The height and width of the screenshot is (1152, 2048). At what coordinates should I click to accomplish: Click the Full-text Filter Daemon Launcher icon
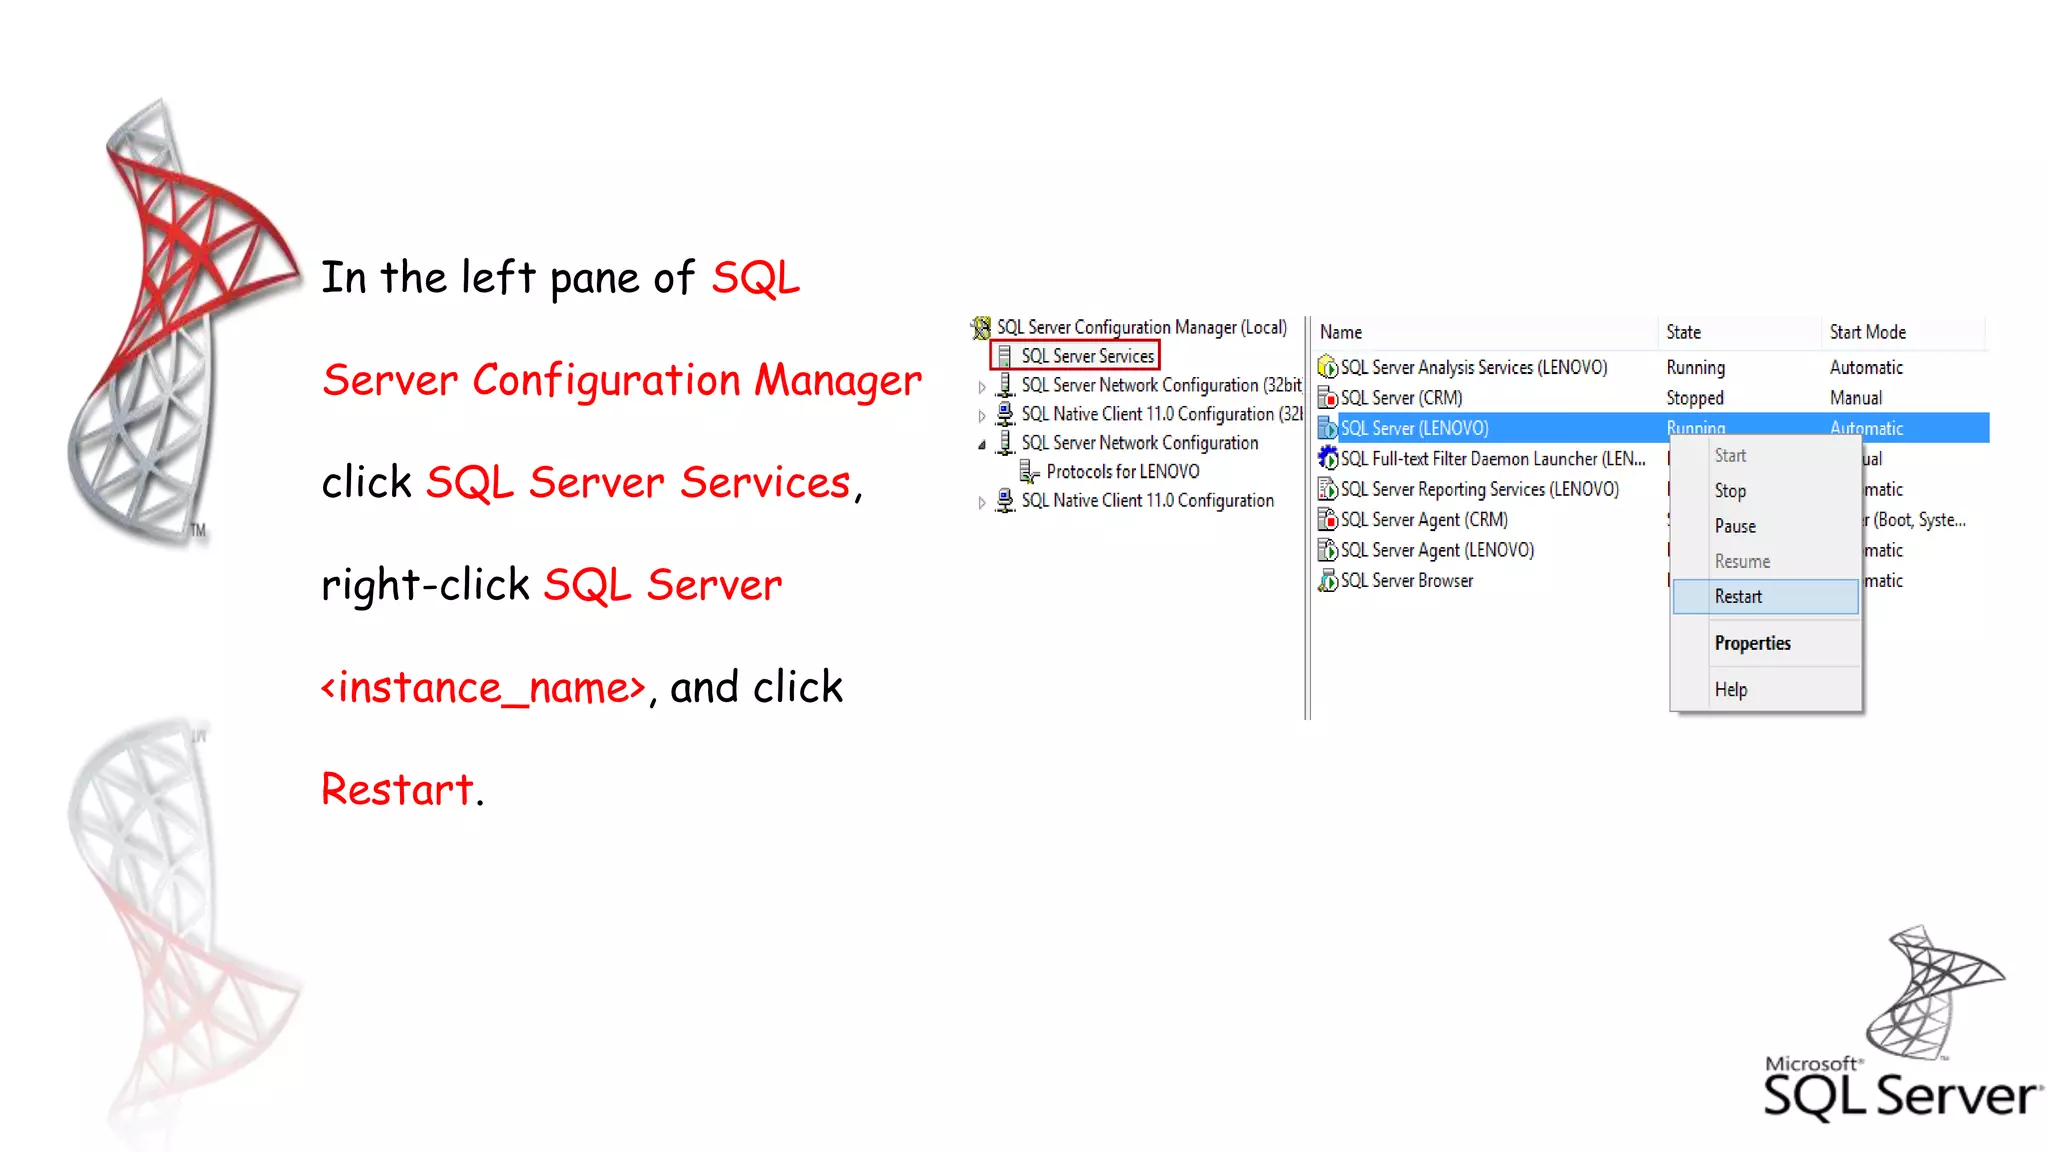[x=1327, y=458]
